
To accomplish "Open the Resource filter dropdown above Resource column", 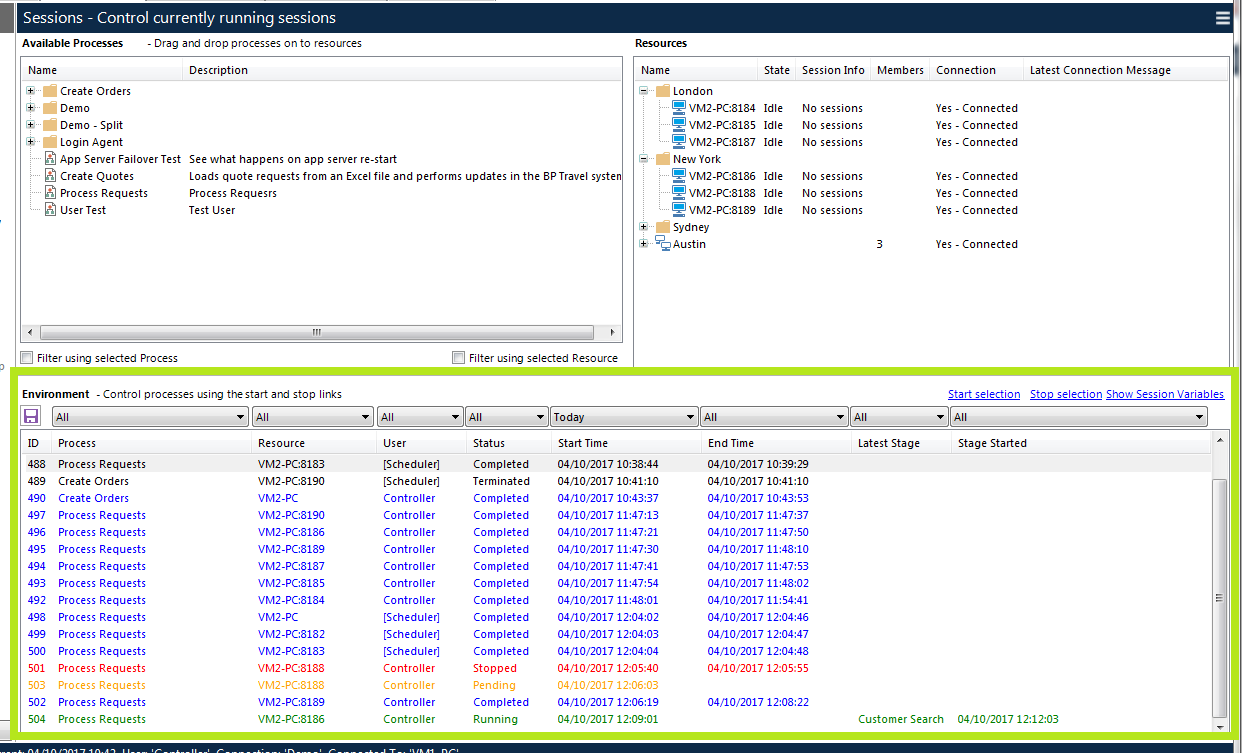I will [313, 417].
